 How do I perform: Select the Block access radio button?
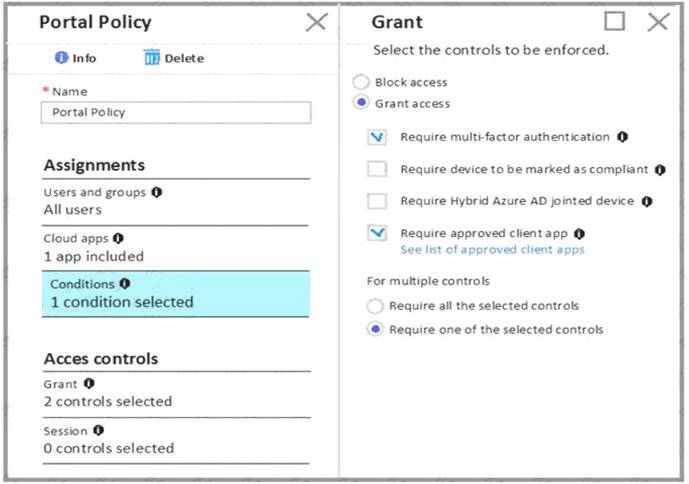pos(360,82)
